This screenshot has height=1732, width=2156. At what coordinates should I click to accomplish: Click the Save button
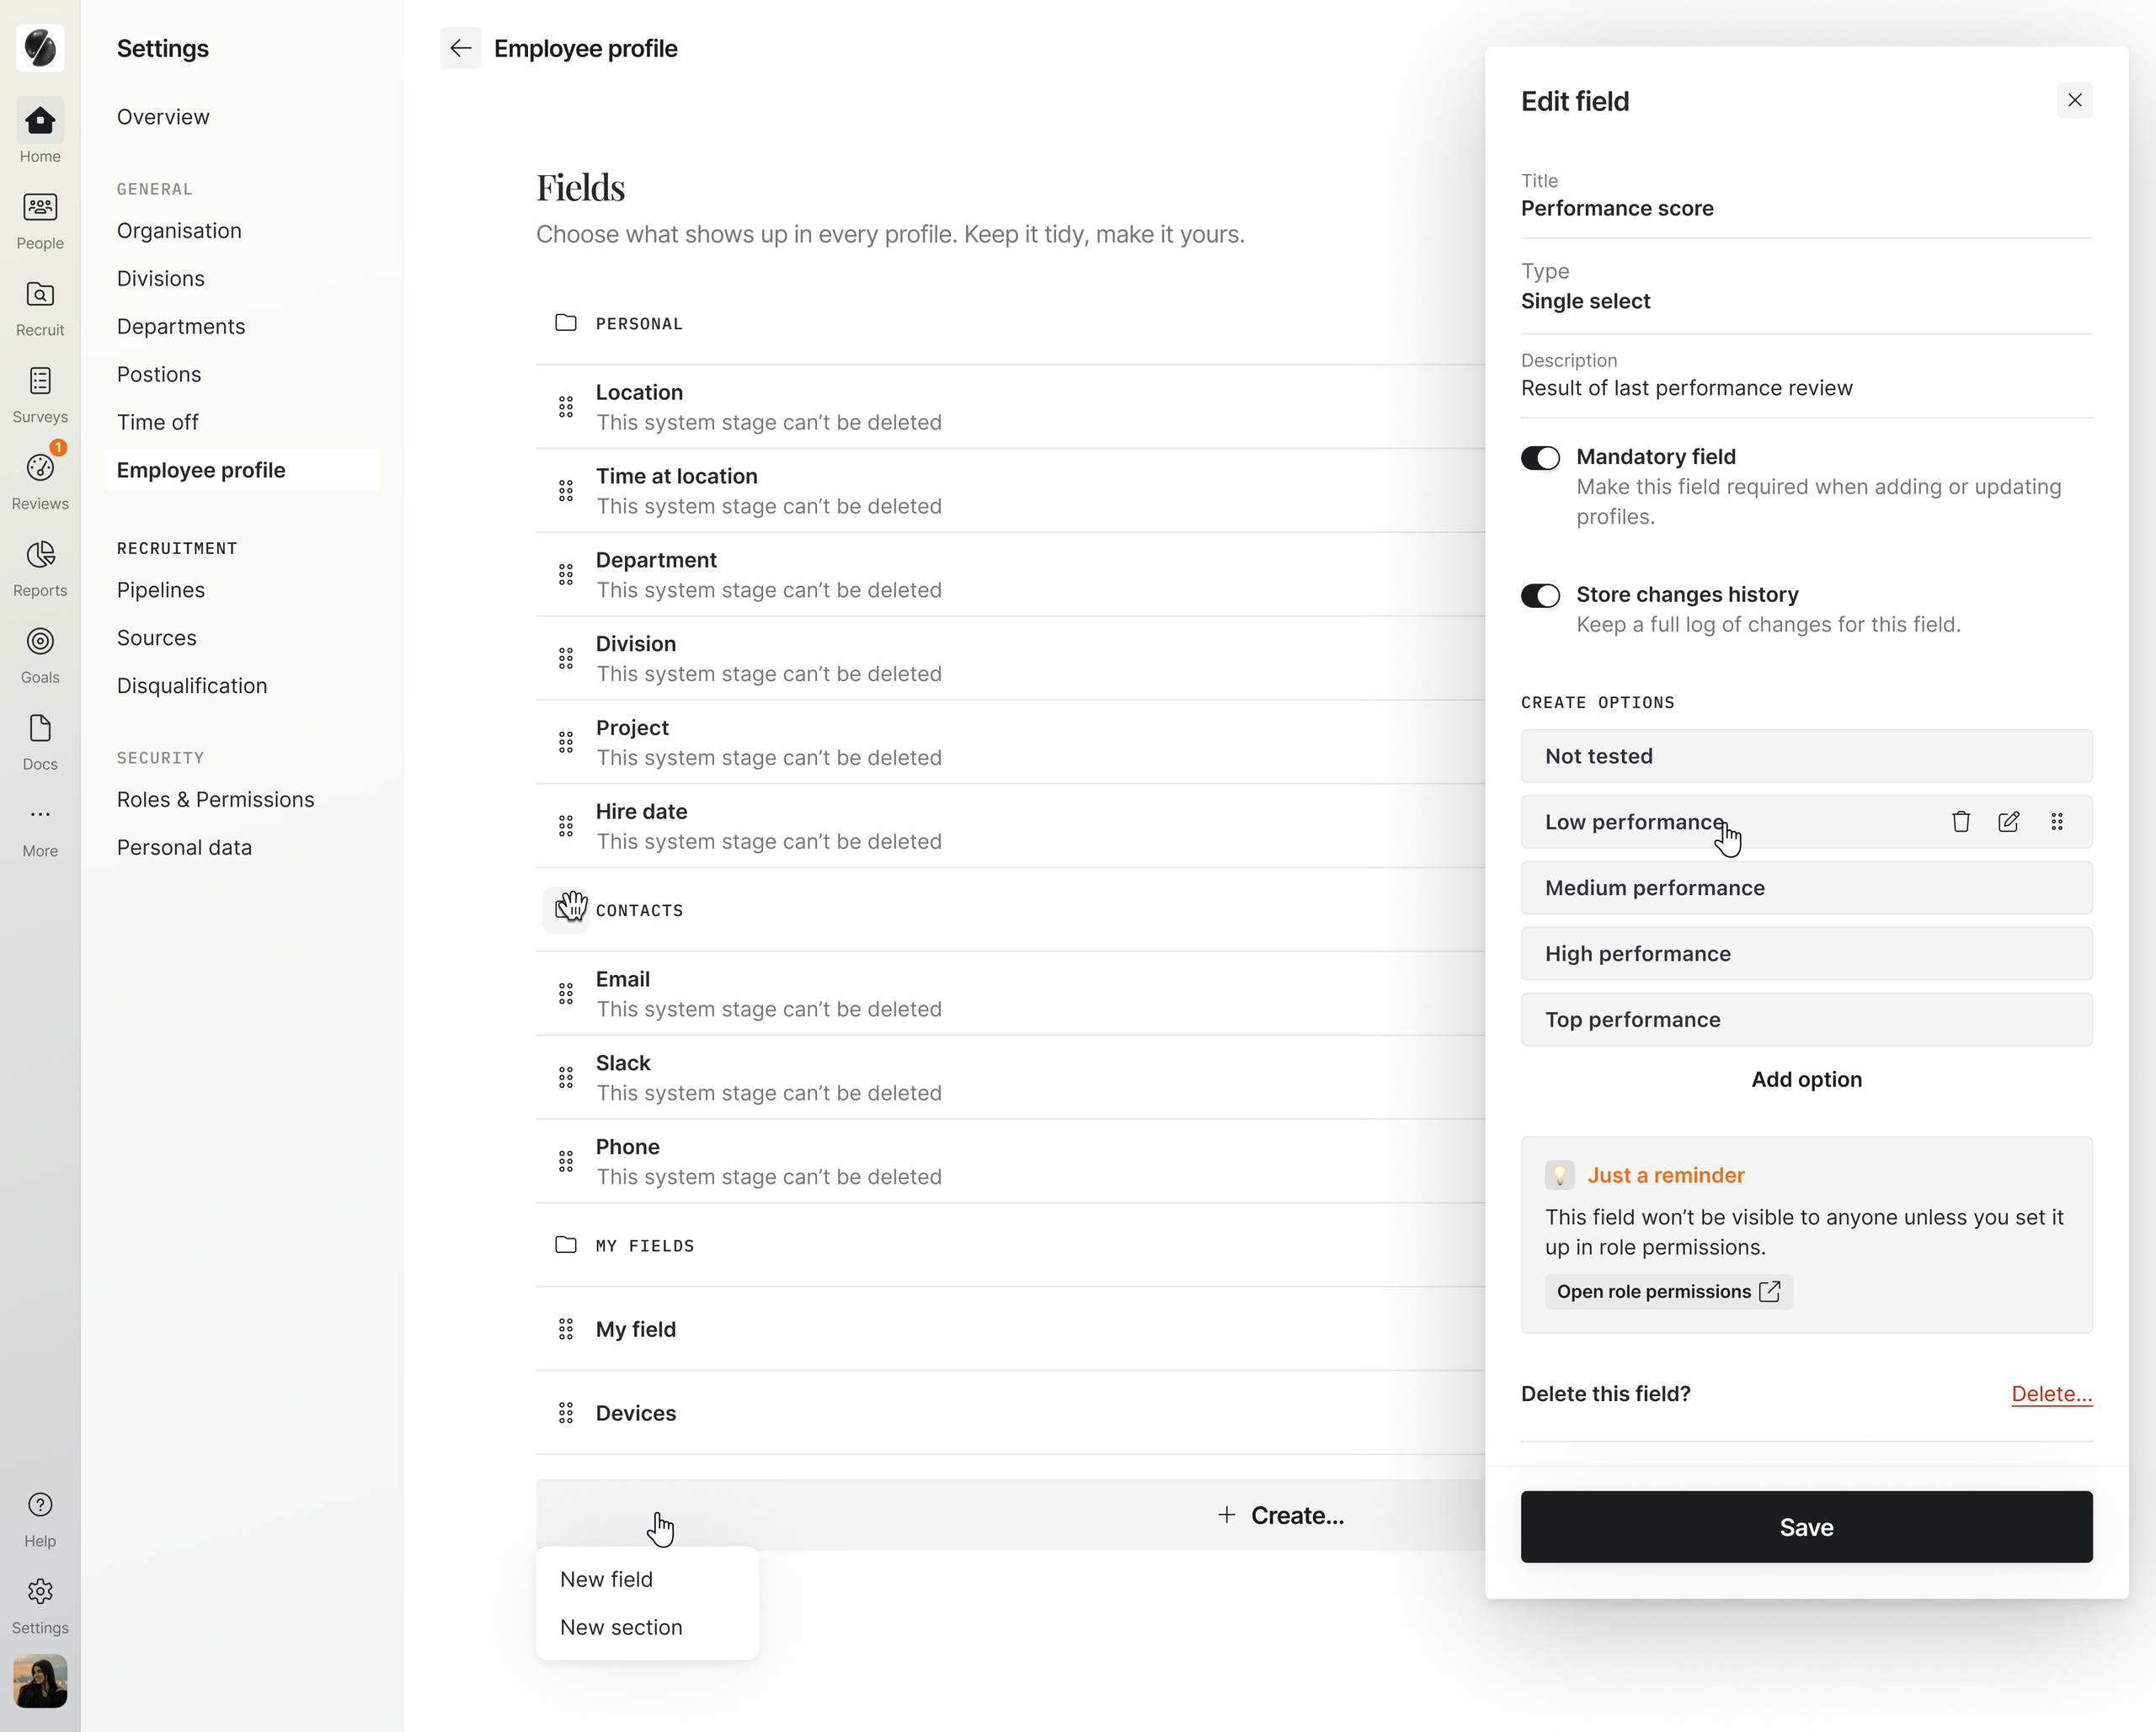(1806, 1527)
